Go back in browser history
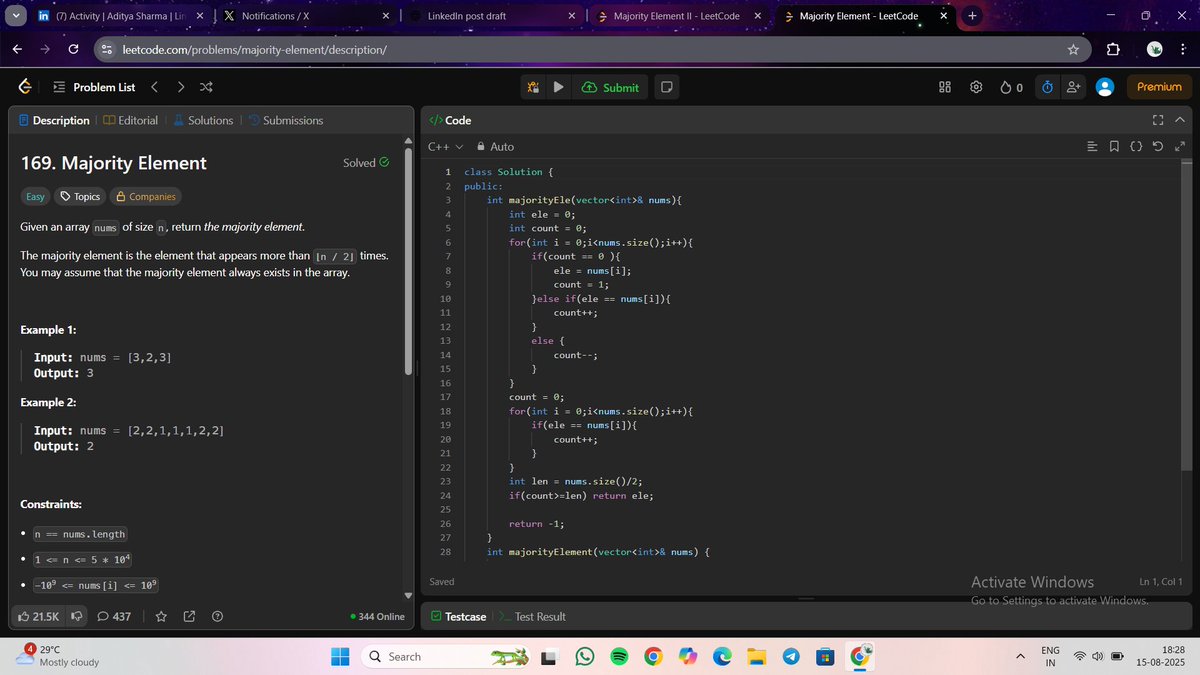1200x675 pixels. (17, 49)
